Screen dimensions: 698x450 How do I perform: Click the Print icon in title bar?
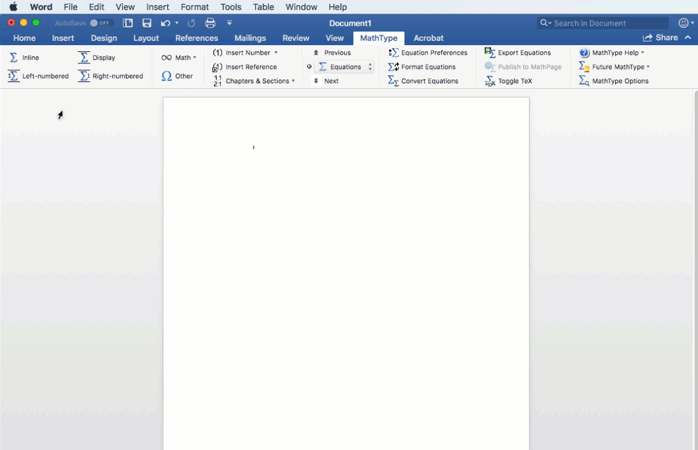click(210, 23)
